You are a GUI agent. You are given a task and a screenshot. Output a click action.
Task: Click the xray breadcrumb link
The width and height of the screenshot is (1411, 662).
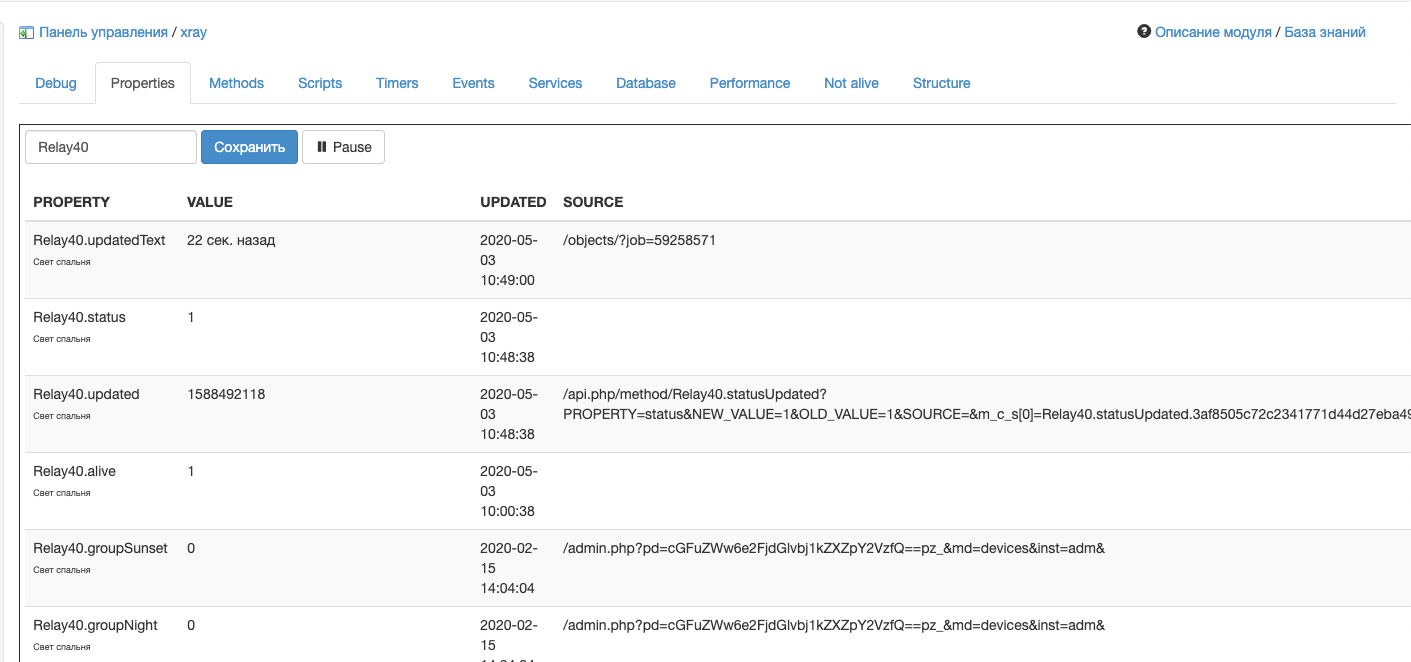[x=194, y=32]
